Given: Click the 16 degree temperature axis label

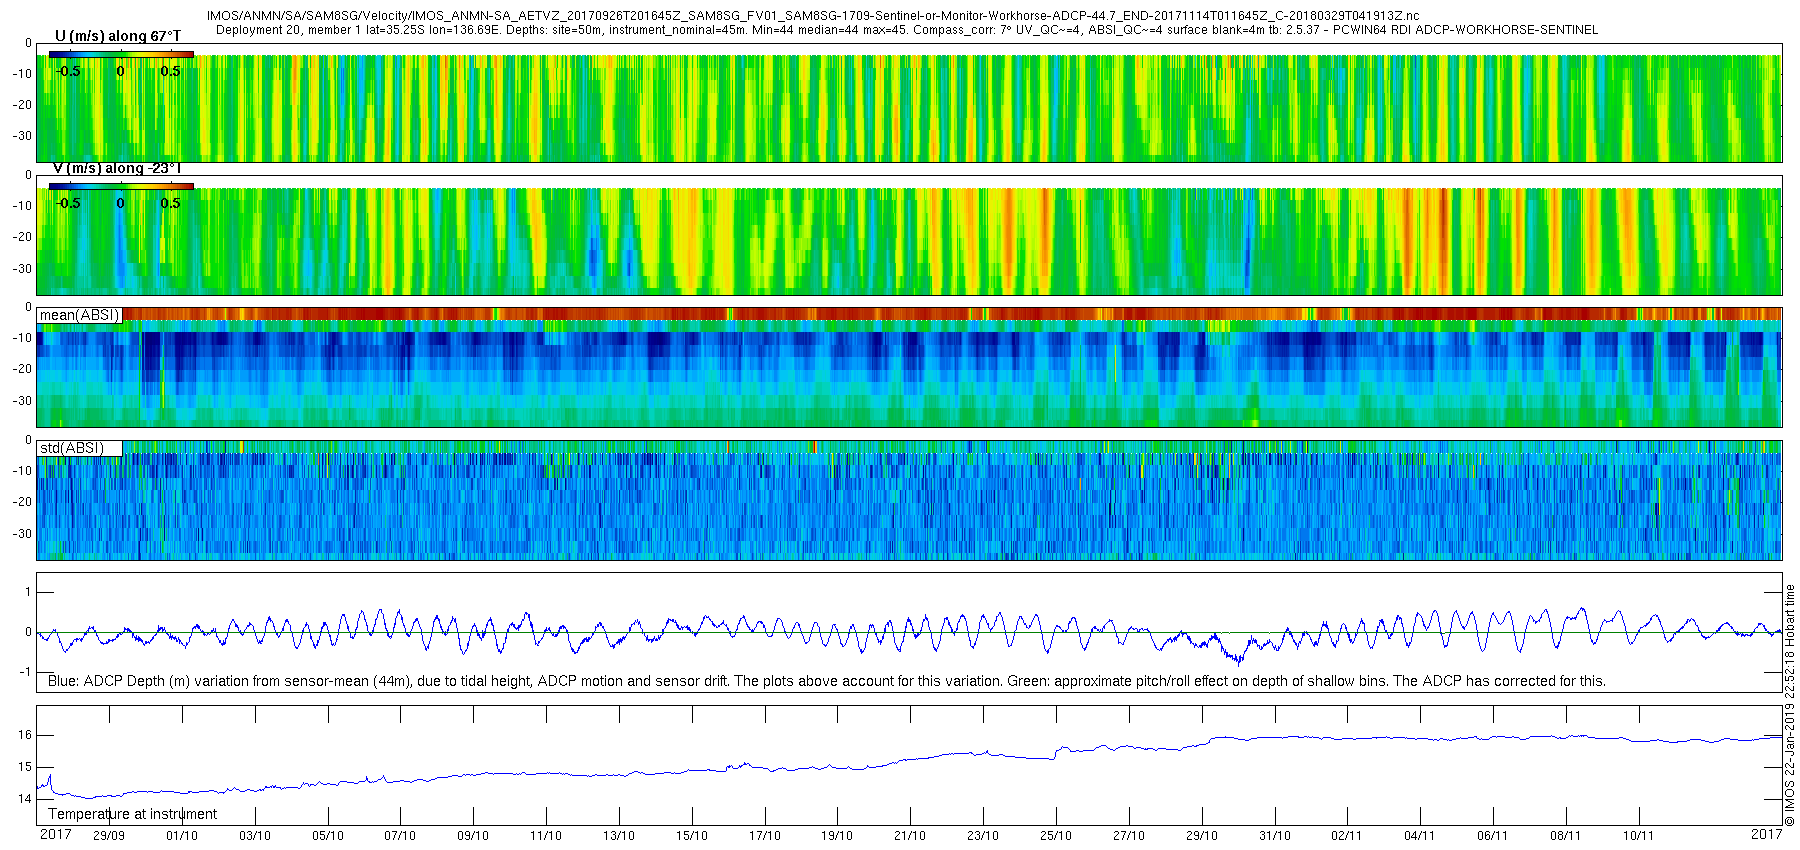Looking at the screenshot, I should tap(25, 735).
